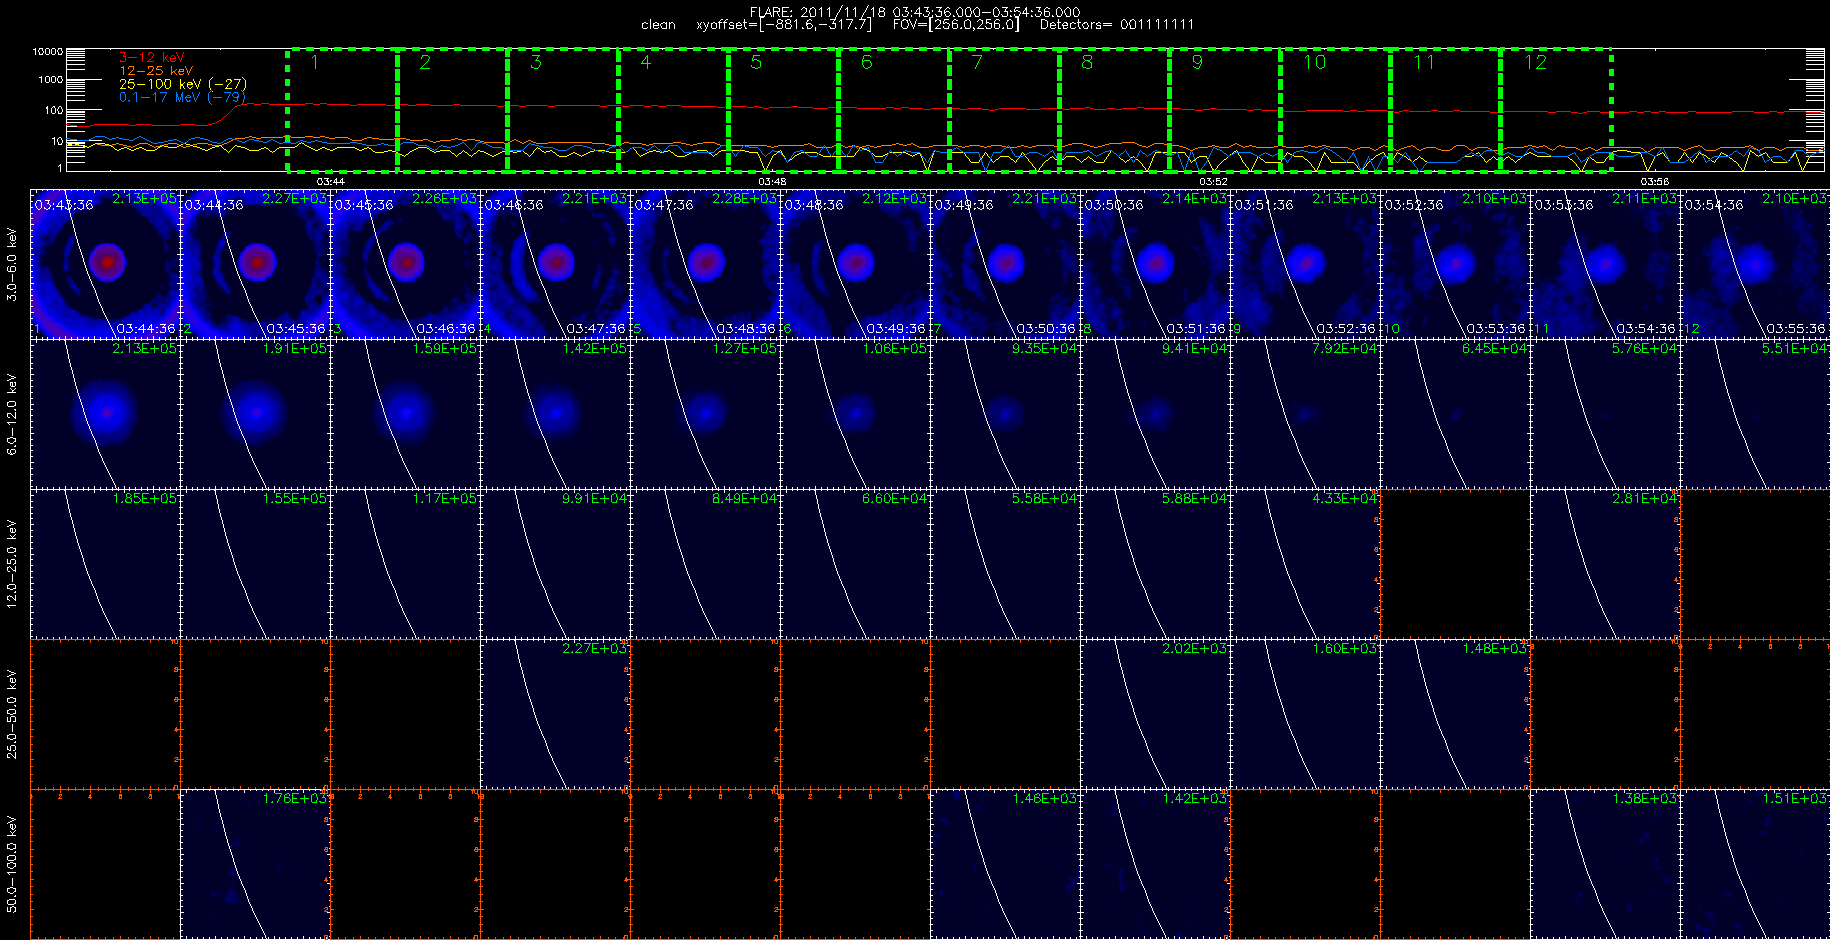Select time interval box 6 in light curve
This screenshot has width=1830, height=940.
894,110
